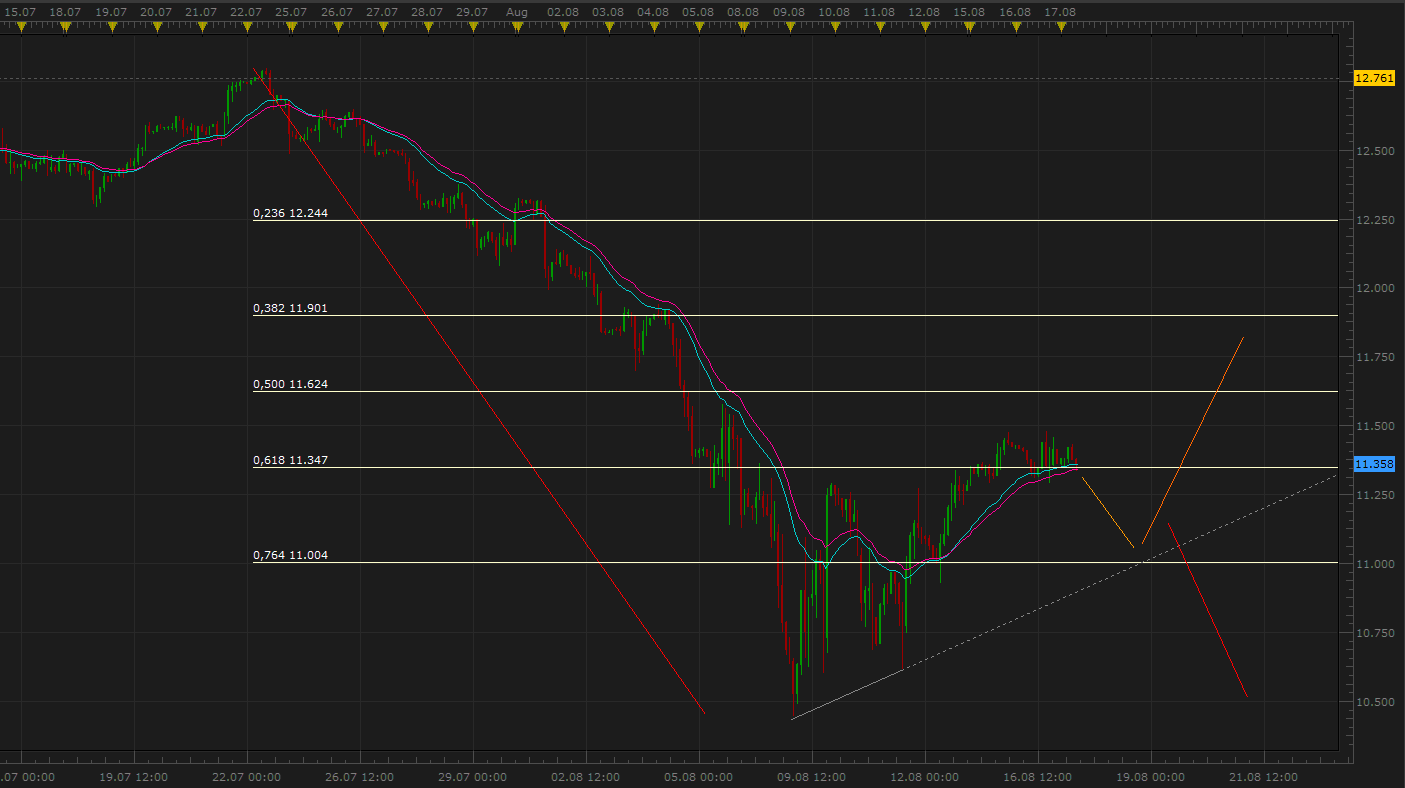Click the yellow 12.761 price tag
Image resolution: width=1405 pixels, height=788 pixels.
coord(1372,78)
